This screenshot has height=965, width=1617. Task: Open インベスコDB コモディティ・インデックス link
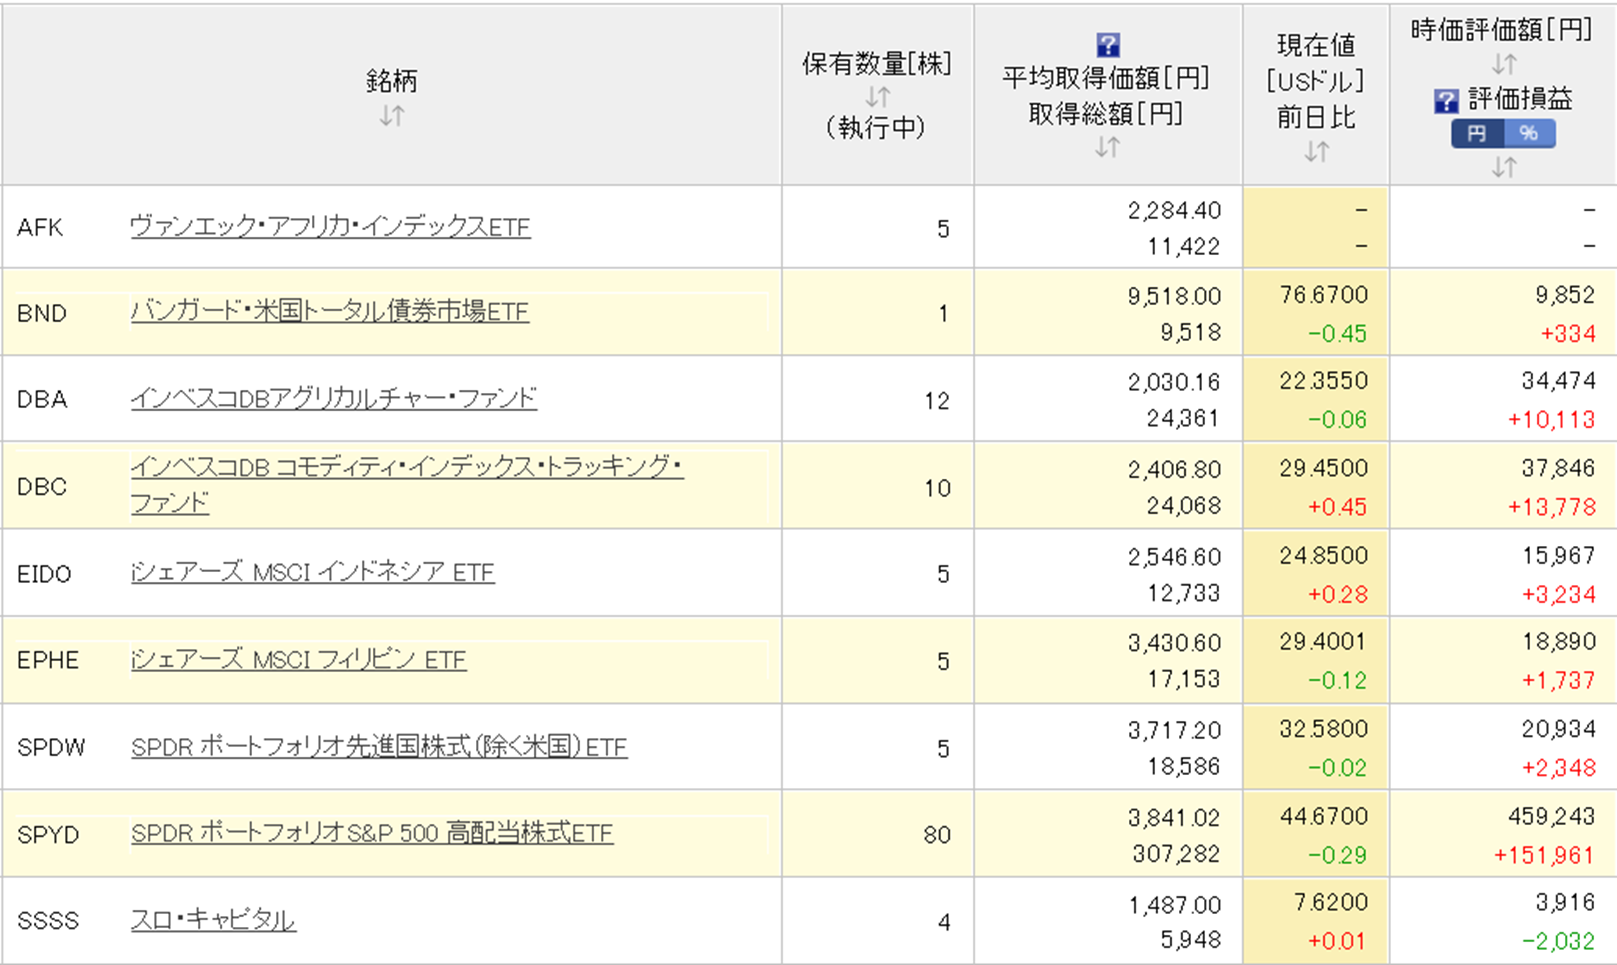tap(406, 468)
